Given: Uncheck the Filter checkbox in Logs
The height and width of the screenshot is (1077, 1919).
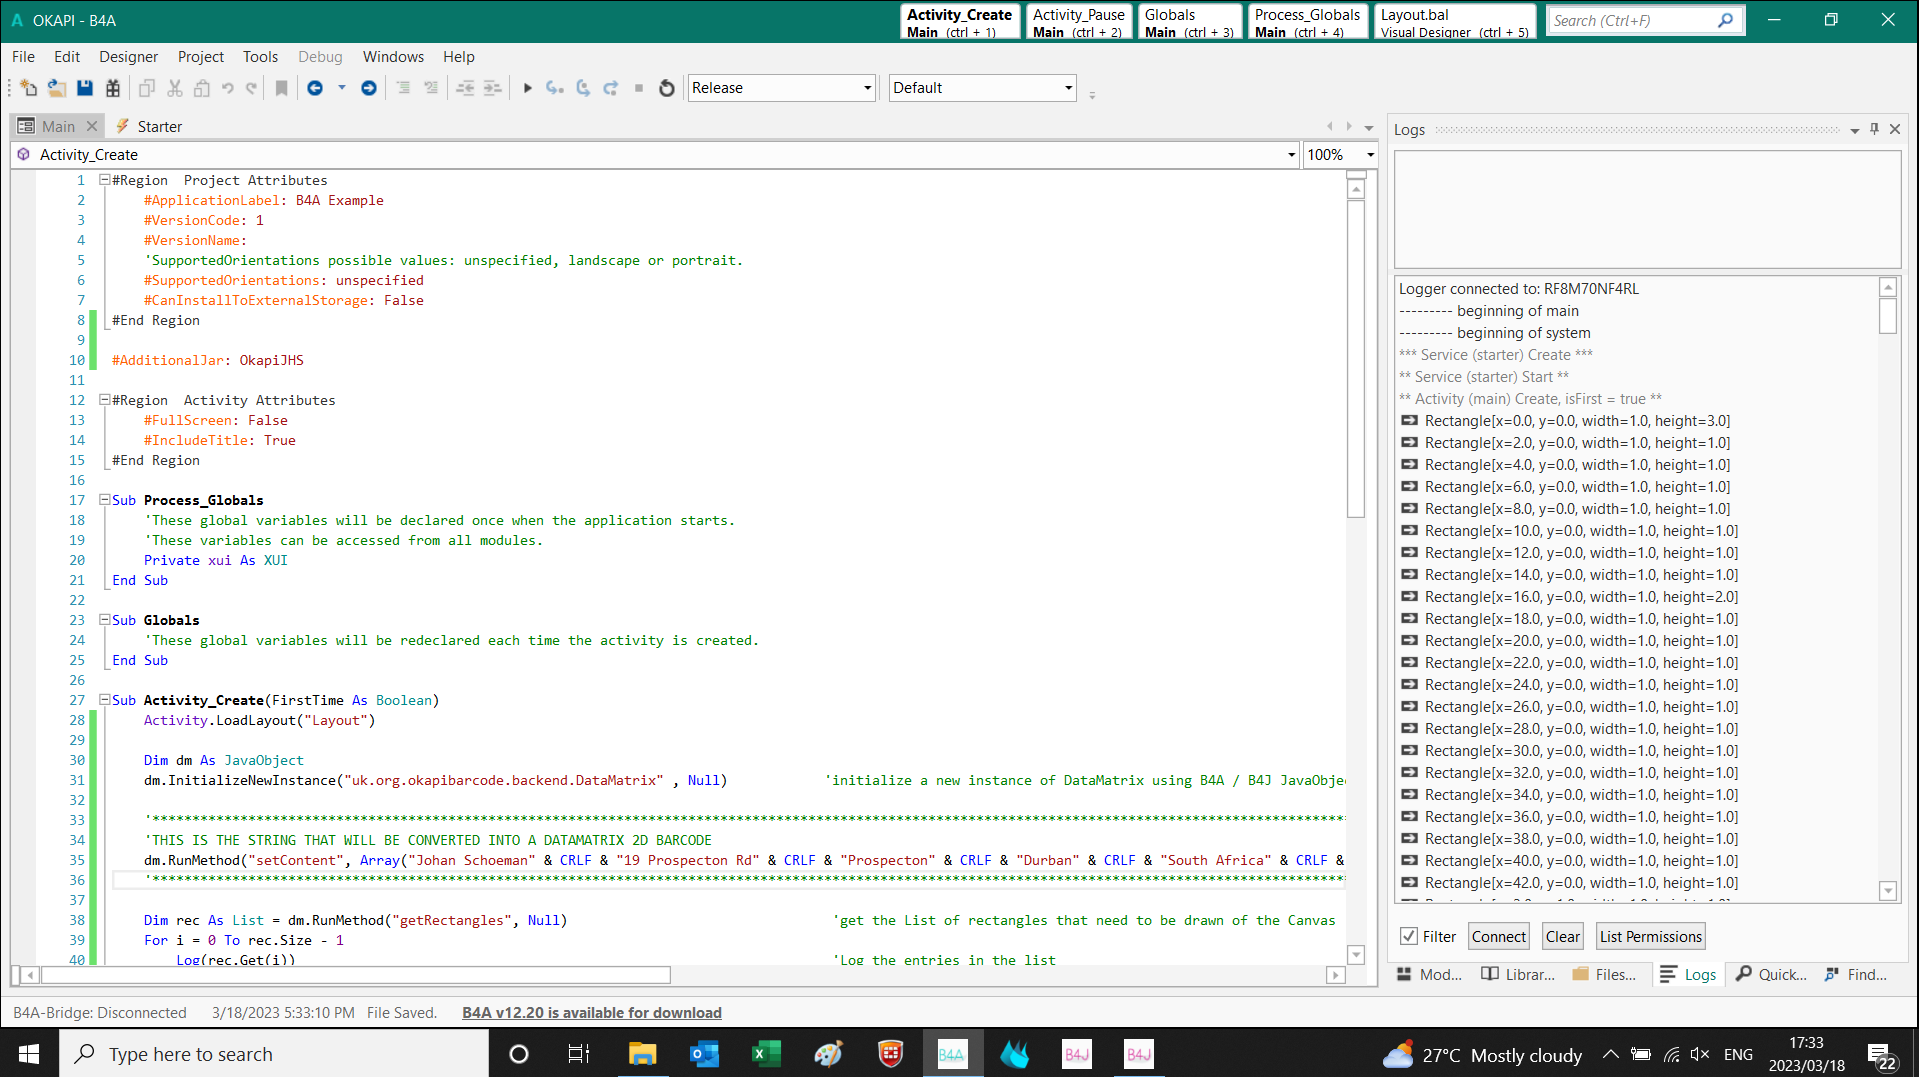Looking at the screenshot, I should point(1409,936).
